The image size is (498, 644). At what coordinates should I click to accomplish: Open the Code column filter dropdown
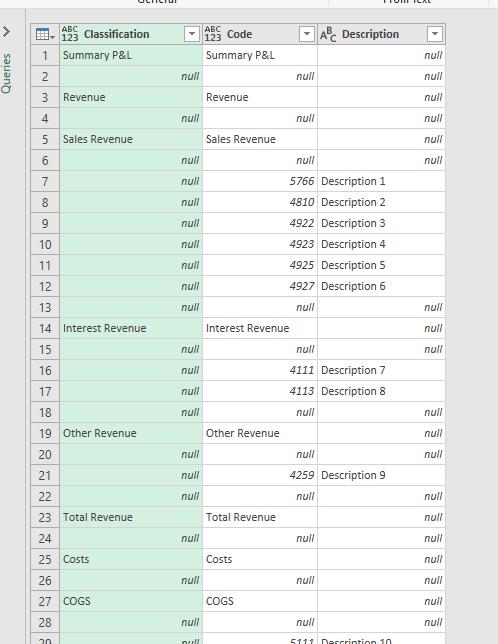(307, 34)
